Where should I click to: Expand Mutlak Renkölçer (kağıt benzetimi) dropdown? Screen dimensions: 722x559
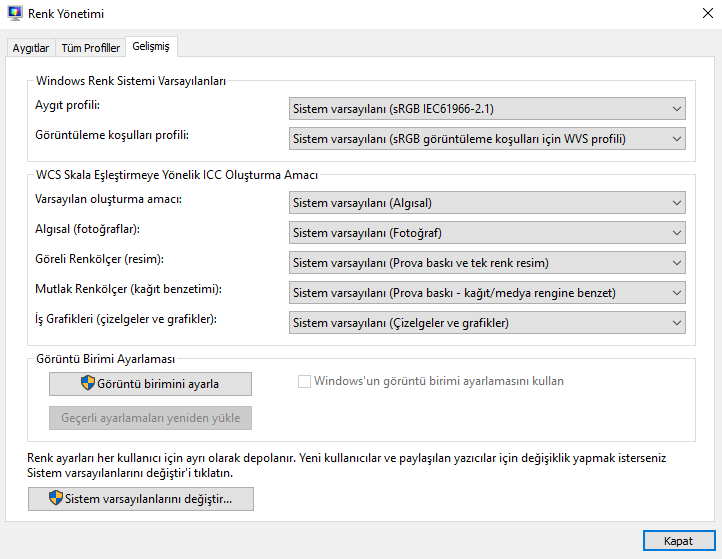click(487, 292)
